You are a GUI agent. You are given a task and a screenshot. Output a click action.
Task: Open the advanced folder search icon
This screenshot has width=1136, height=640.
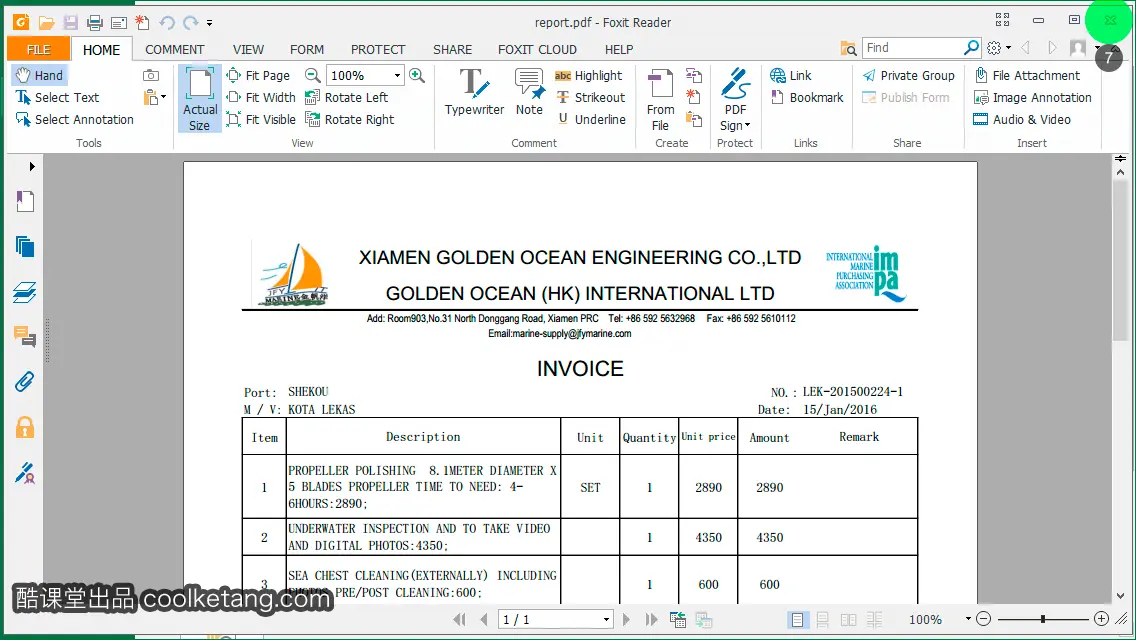click(x=848, y=48)
